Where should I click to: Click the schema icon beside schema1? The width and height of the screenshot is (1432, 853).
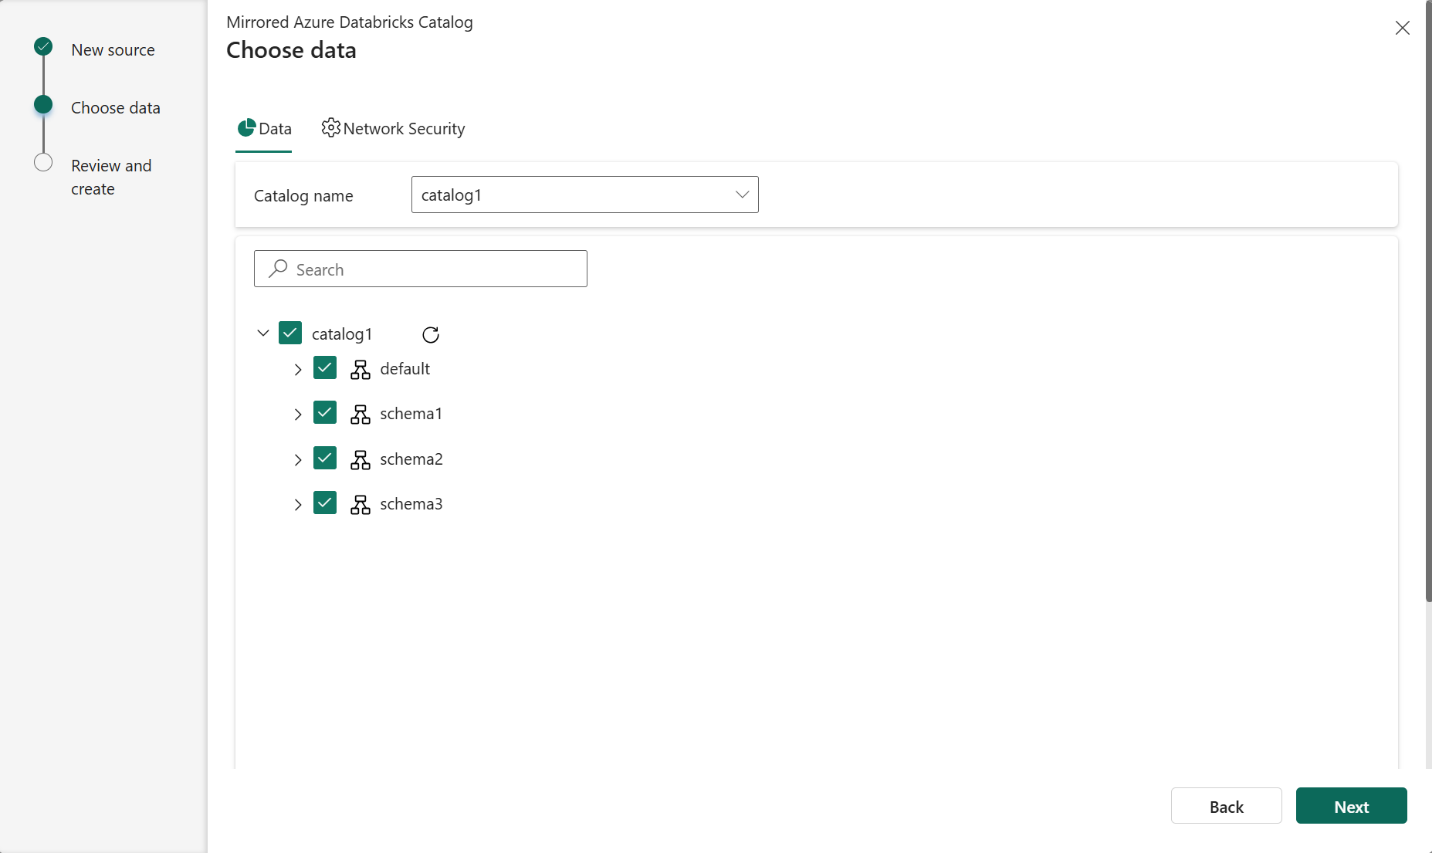[360, 414]
